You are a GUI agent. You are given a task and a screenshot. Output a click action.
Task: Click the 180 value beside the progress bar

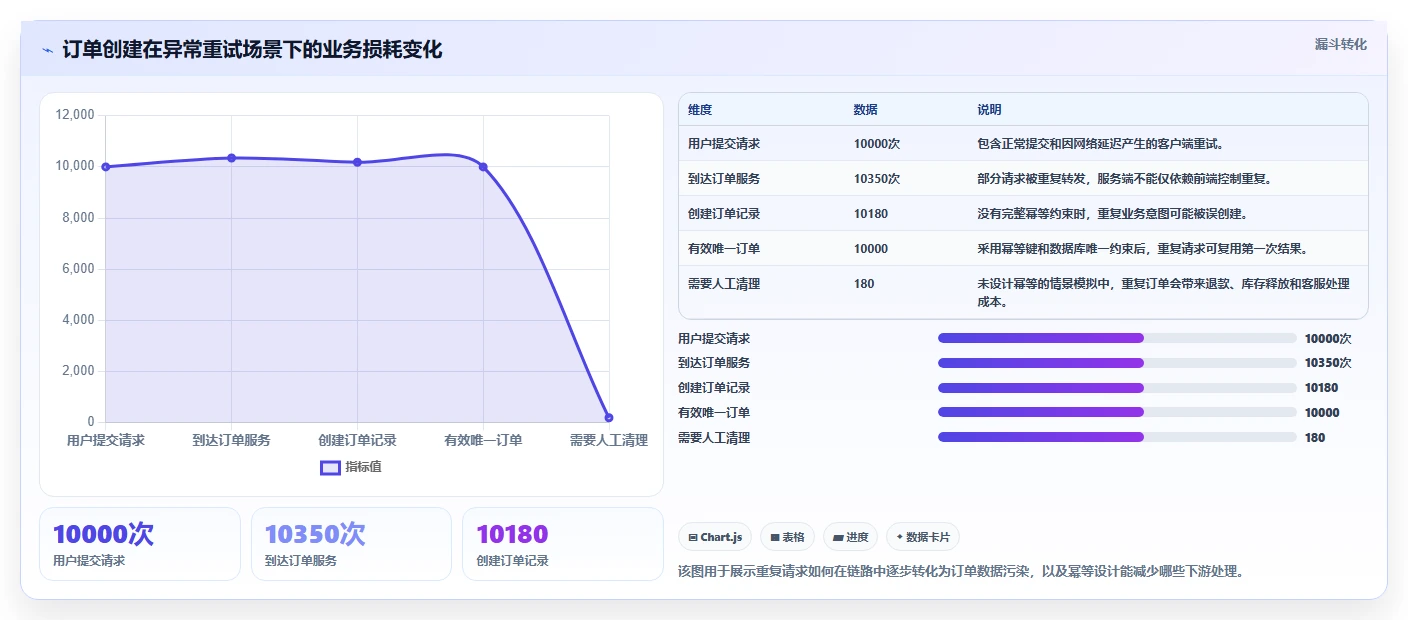click(x=1315, y=438)
